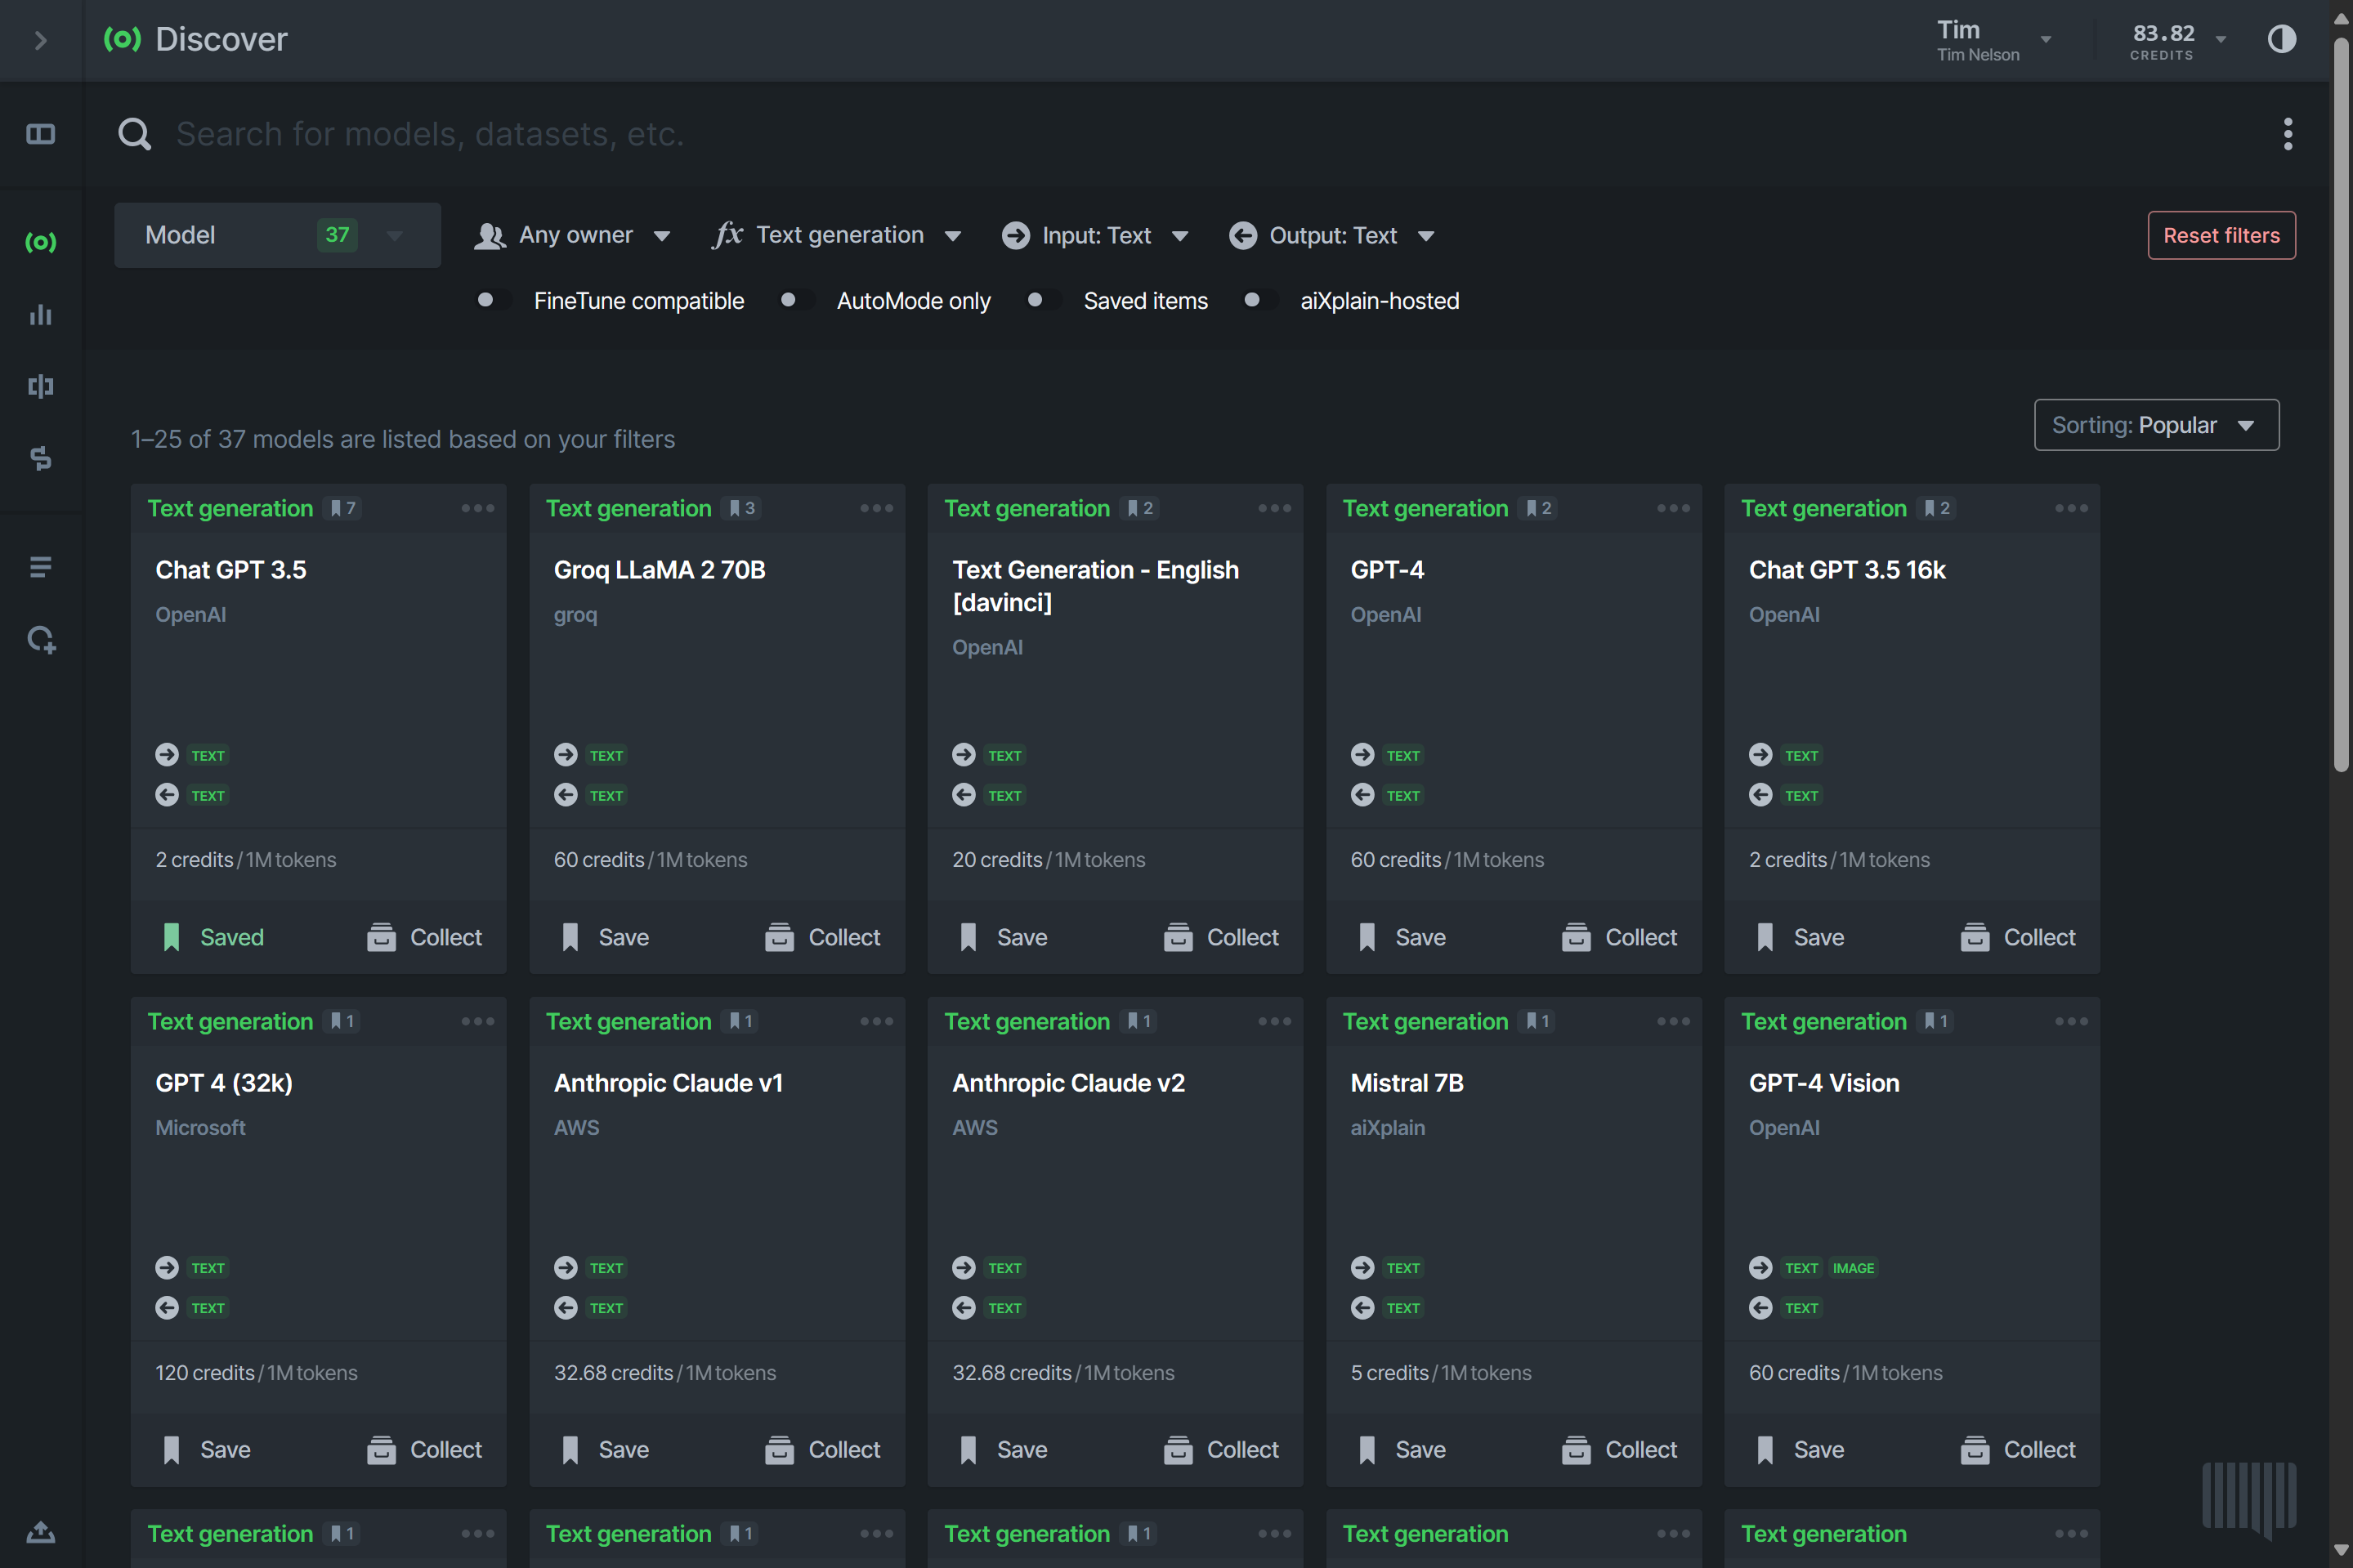
Task: Open the three-dot menu on Anthropic Claude v1 card
Action: point(876,1021)
